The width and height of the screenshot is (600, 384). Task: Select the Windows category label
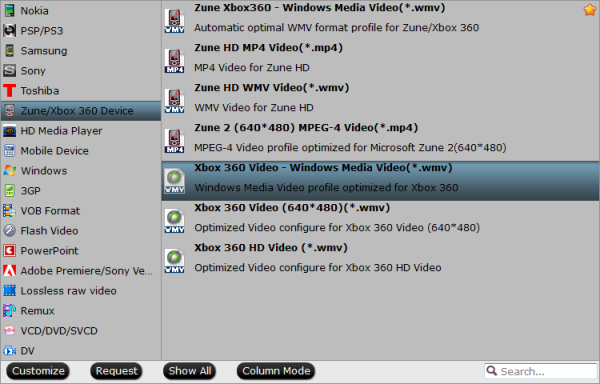click(44, 171)
